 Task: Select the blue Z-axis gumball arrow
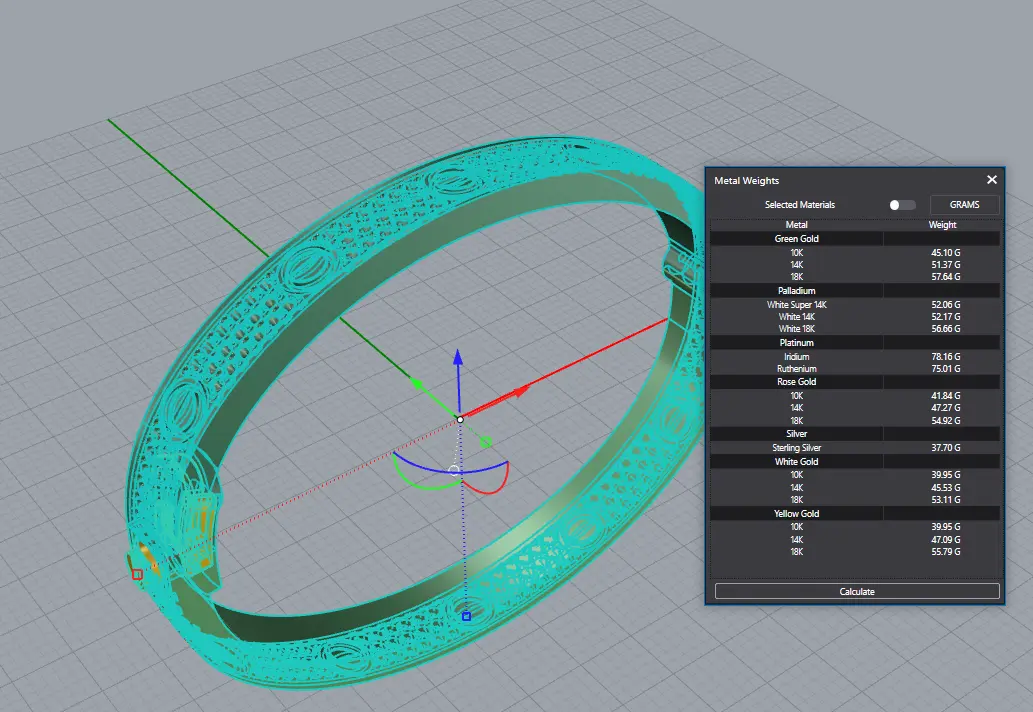tap(458, 359)
